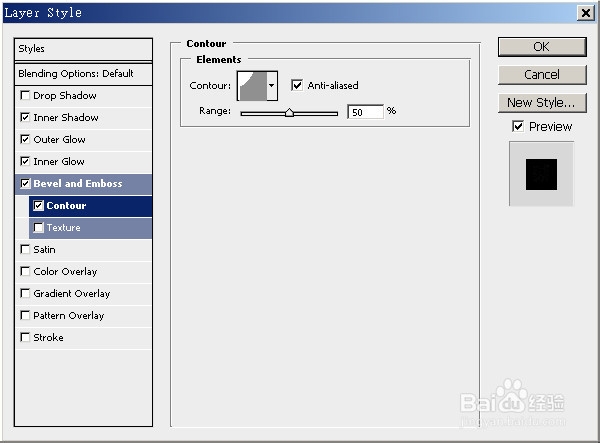Enable the Stroke checkbox
600x443 pixels.
tap(25, 337)
